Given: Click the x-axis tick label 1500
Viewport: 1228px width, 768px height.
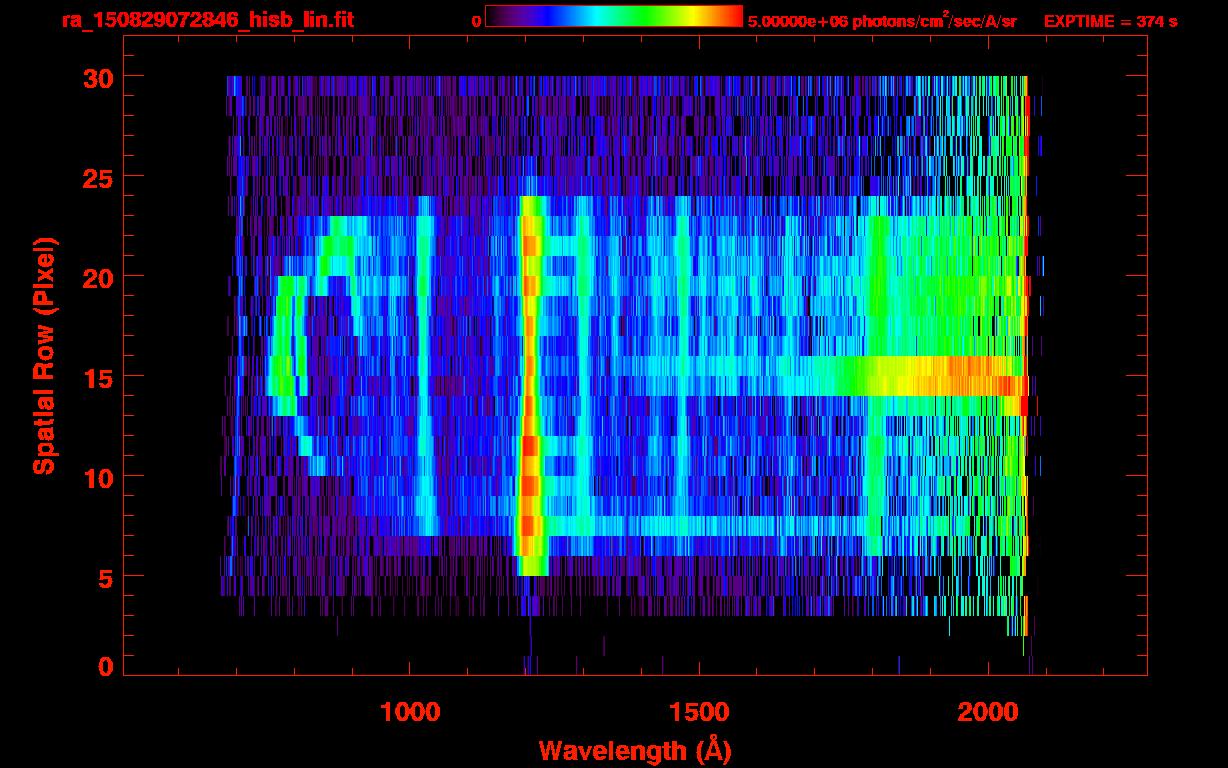Looking at the screenshot, I should [698, 712].
